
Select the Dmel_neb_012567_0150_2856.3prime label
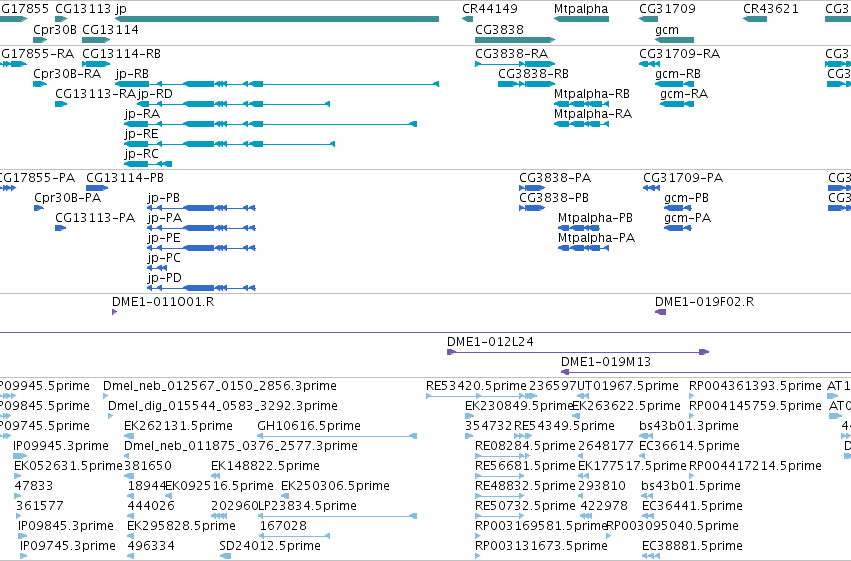(220, 386)
